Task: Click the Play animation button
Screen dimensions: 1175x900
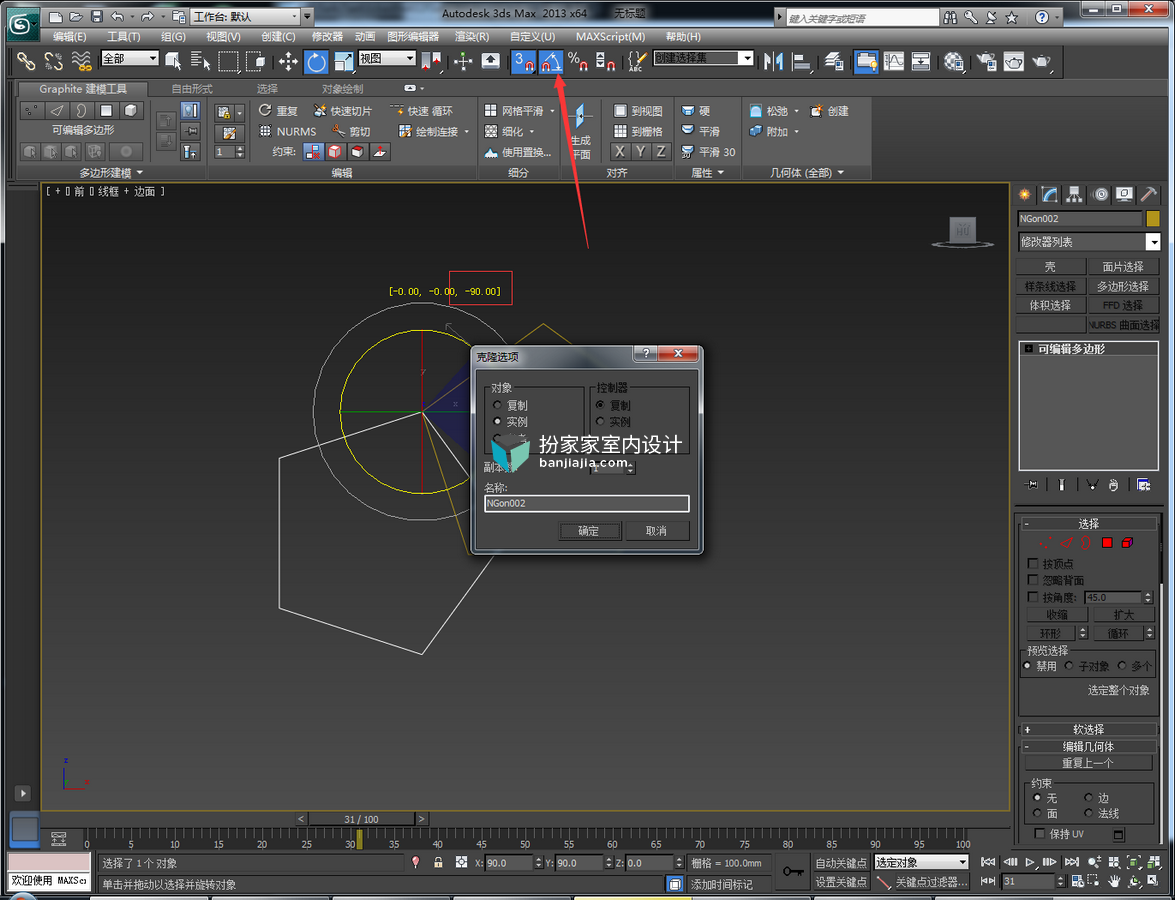Action: 1030,863
